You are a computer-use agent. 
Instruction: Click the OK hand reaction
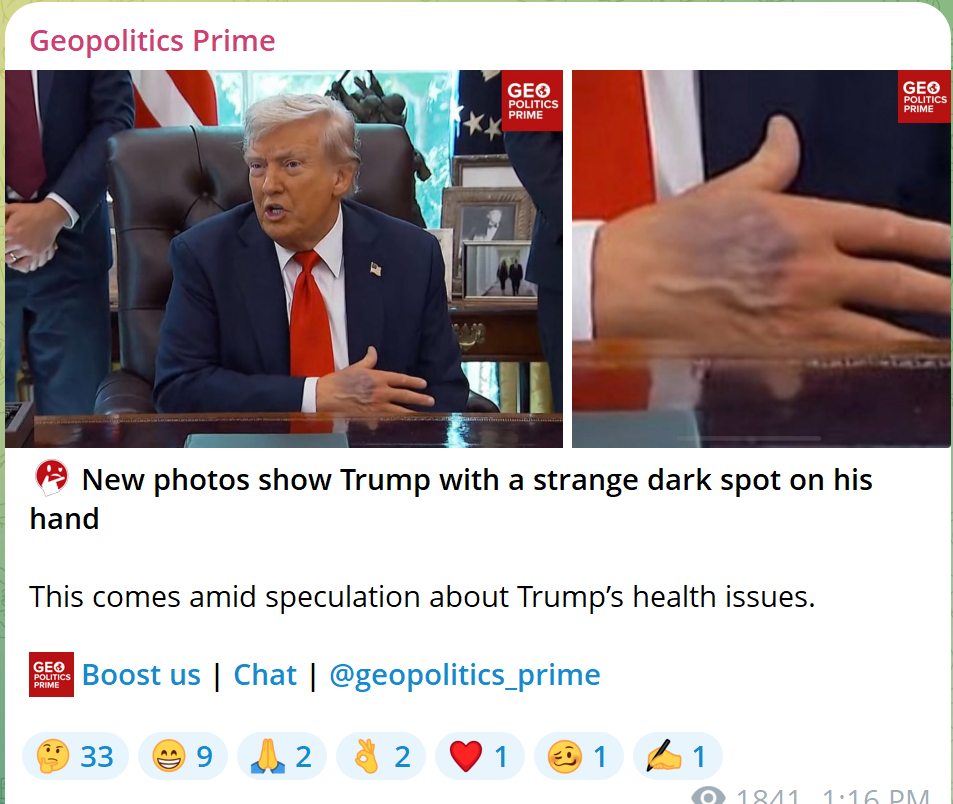(381, 757)
